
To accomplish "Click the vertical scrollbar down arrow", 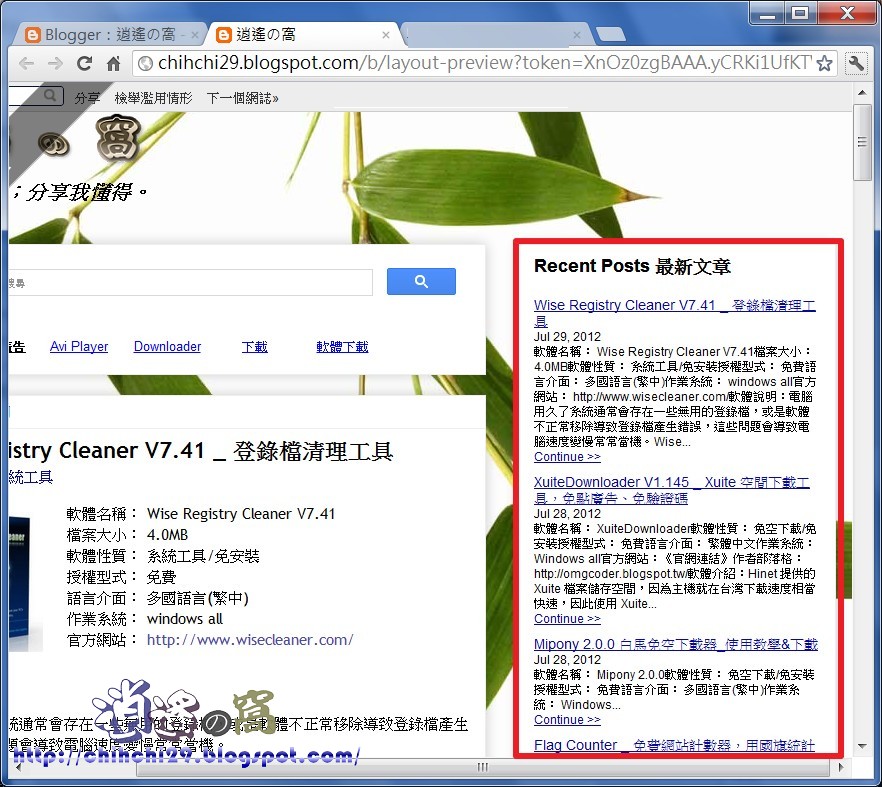I will point(862,746).
